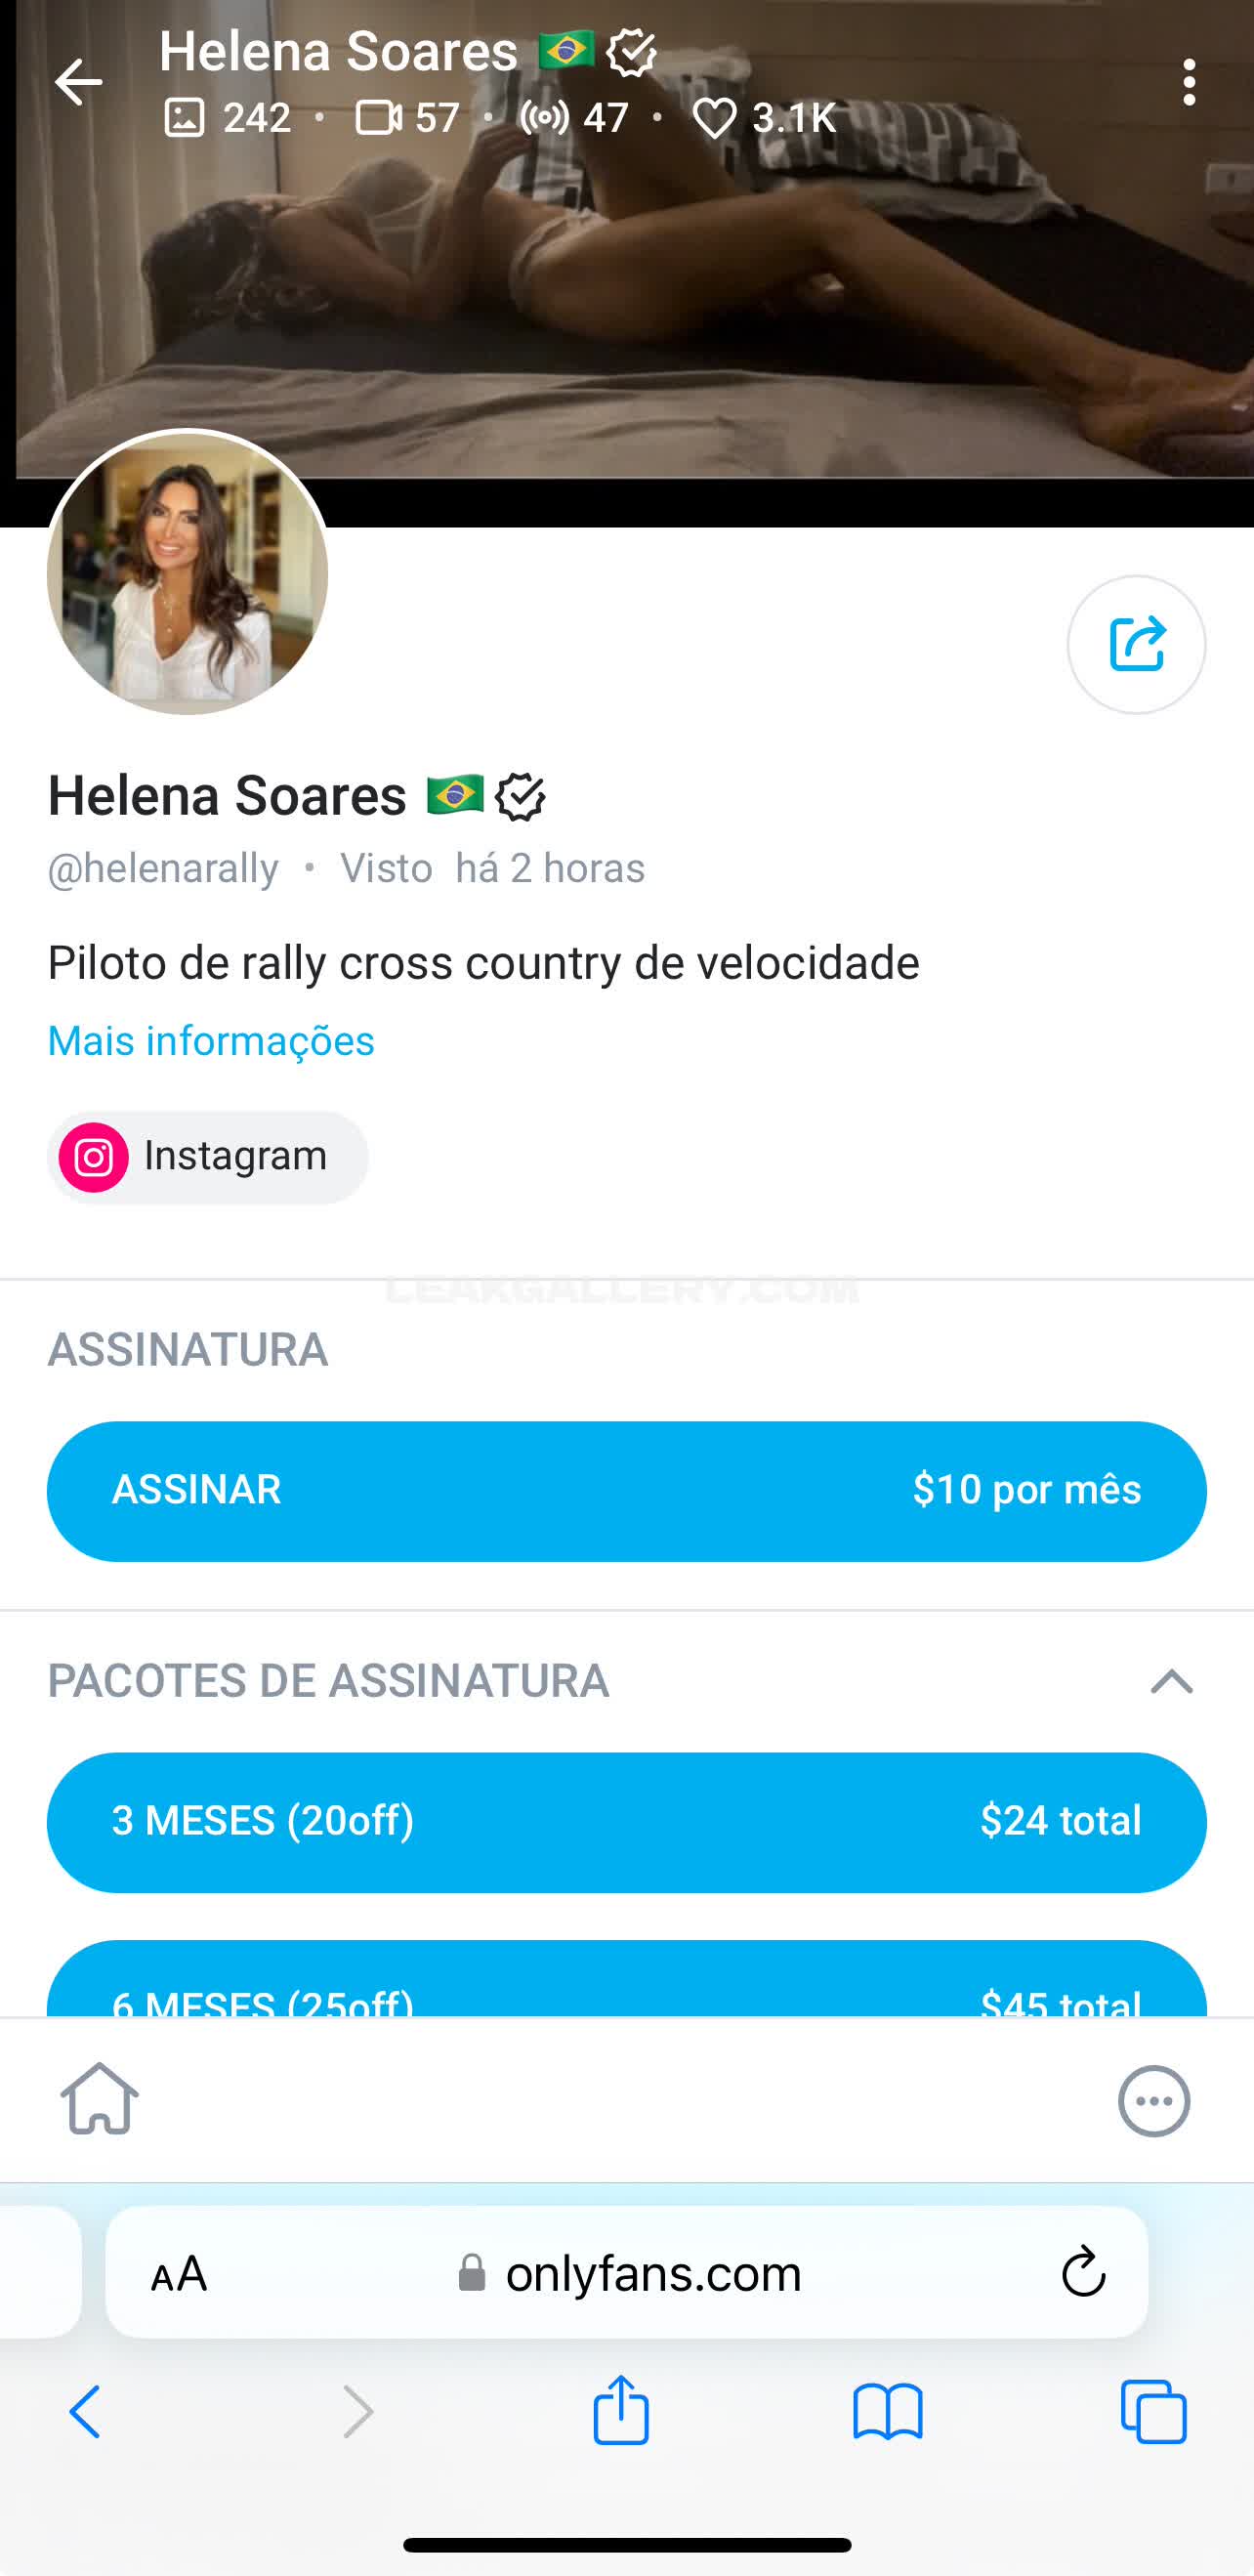Tap the verified badge beside profile name

click(x=520, y=797)
